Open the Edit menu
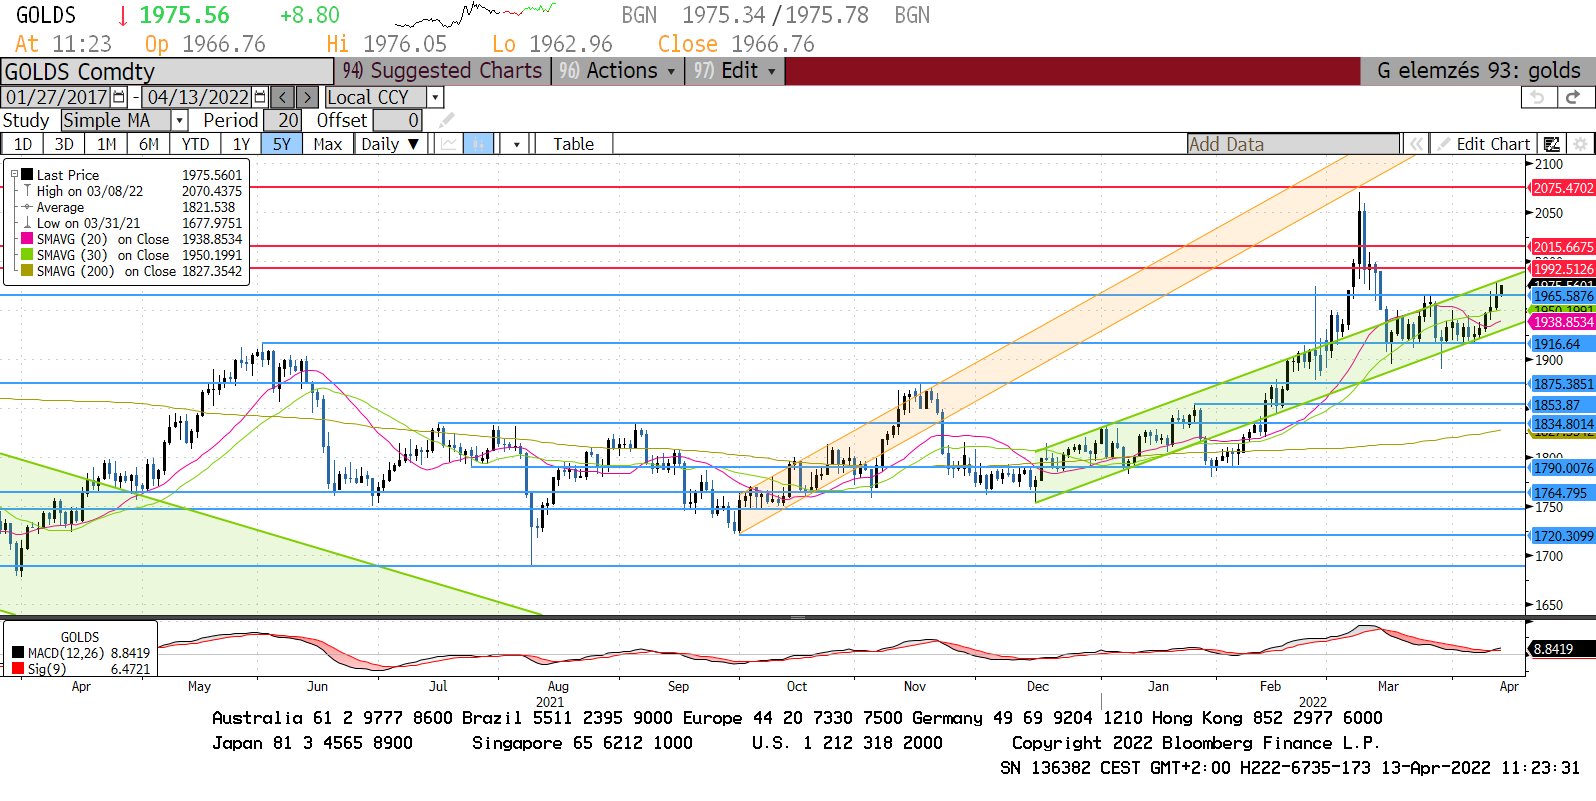This screenshot has height=801, width=1596. click(735, 71)
